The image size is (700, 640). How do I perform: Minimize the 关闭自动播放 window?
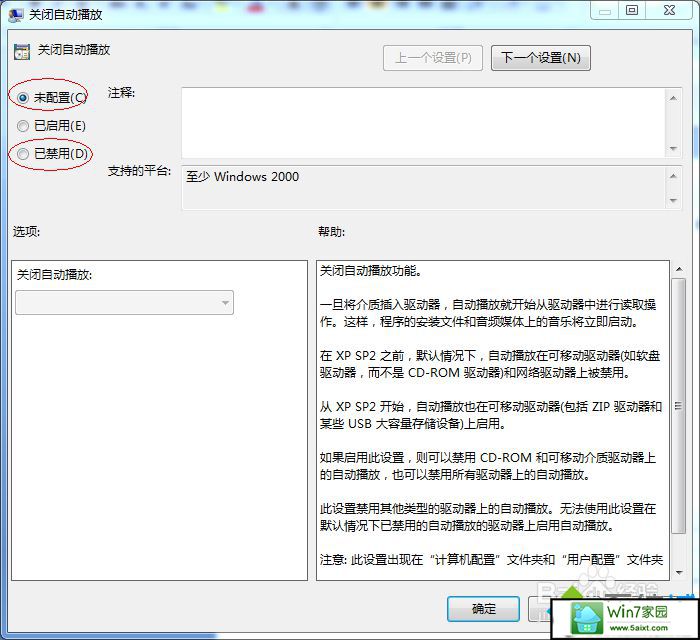pos(605,11)
